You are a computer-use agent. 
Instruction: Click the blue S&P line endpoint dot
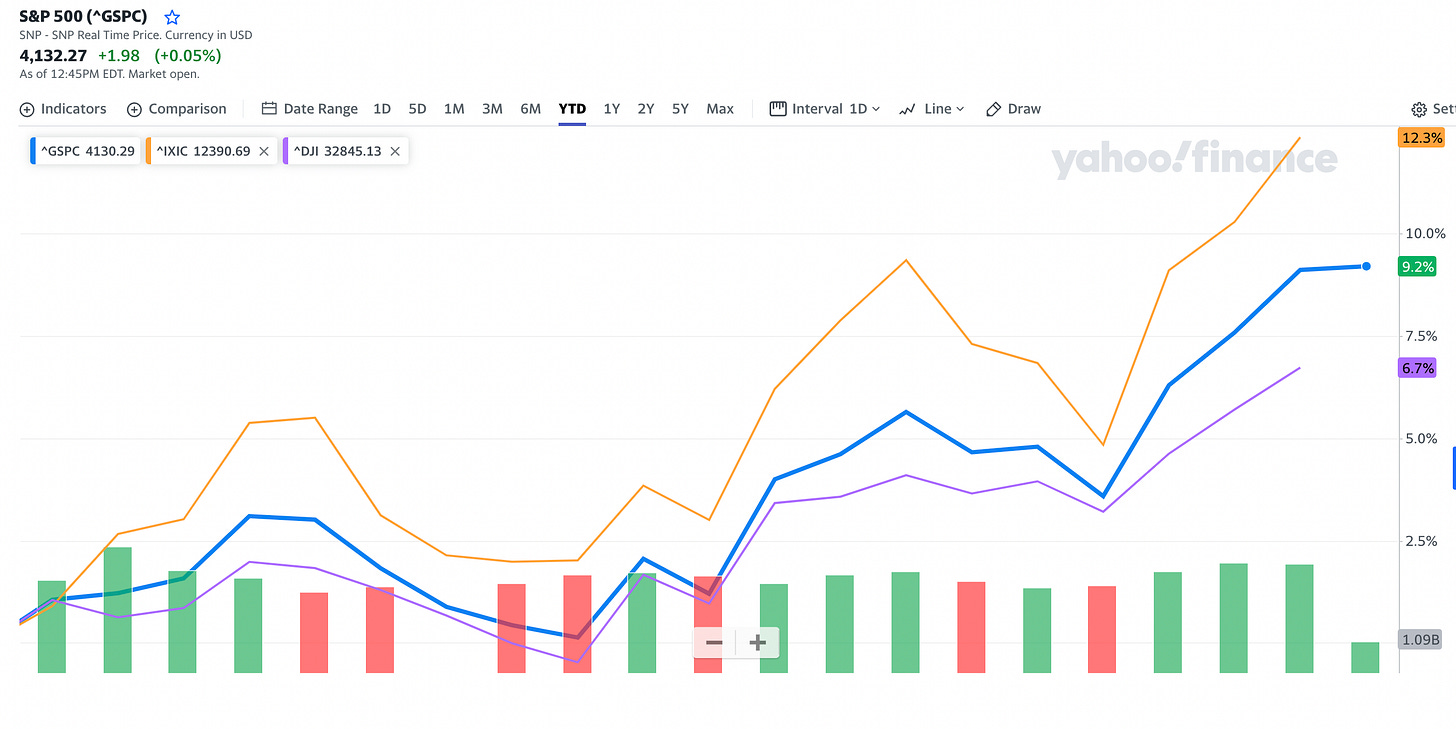[x=1366, y=266]
